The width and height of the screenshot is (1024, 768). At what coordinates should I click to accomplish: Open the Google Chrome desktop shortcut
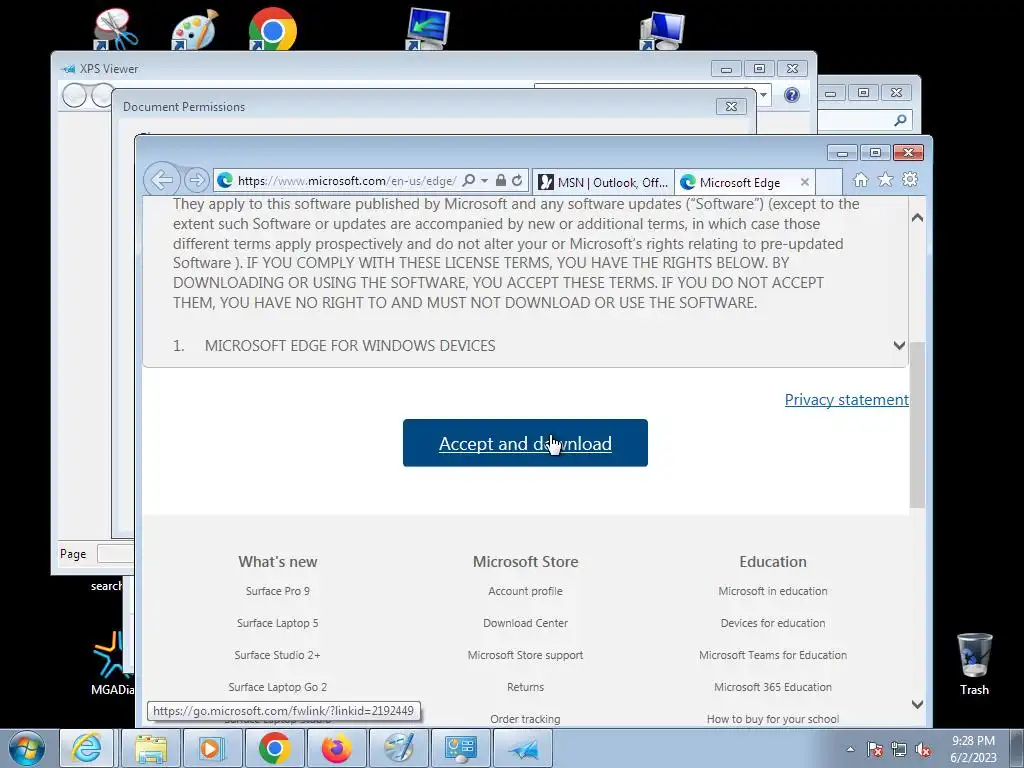[272, 29]
